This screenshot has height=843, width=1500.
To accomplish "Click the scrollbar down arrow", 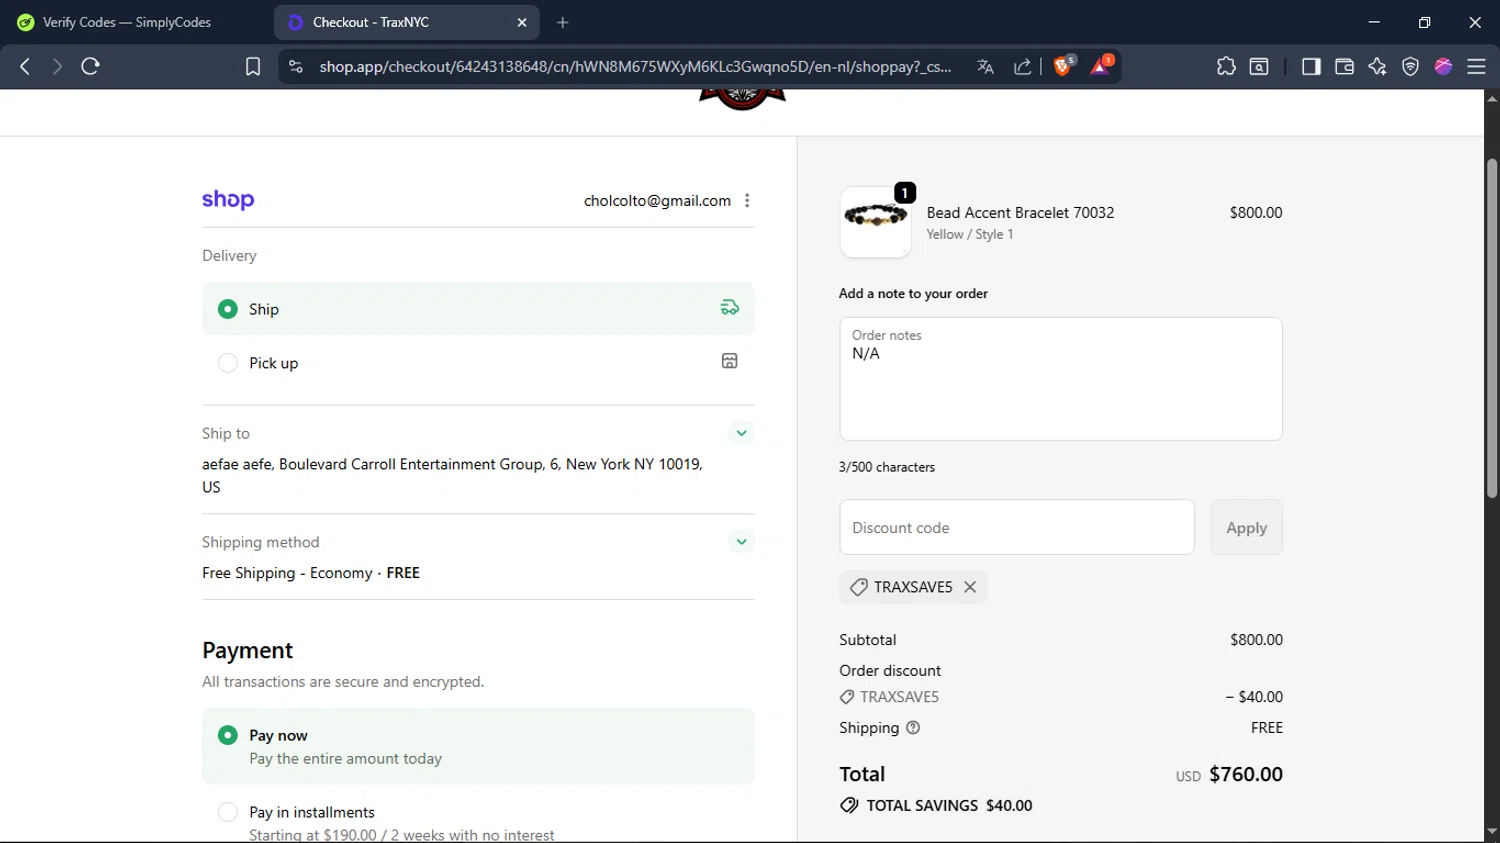I will 1492,833.
